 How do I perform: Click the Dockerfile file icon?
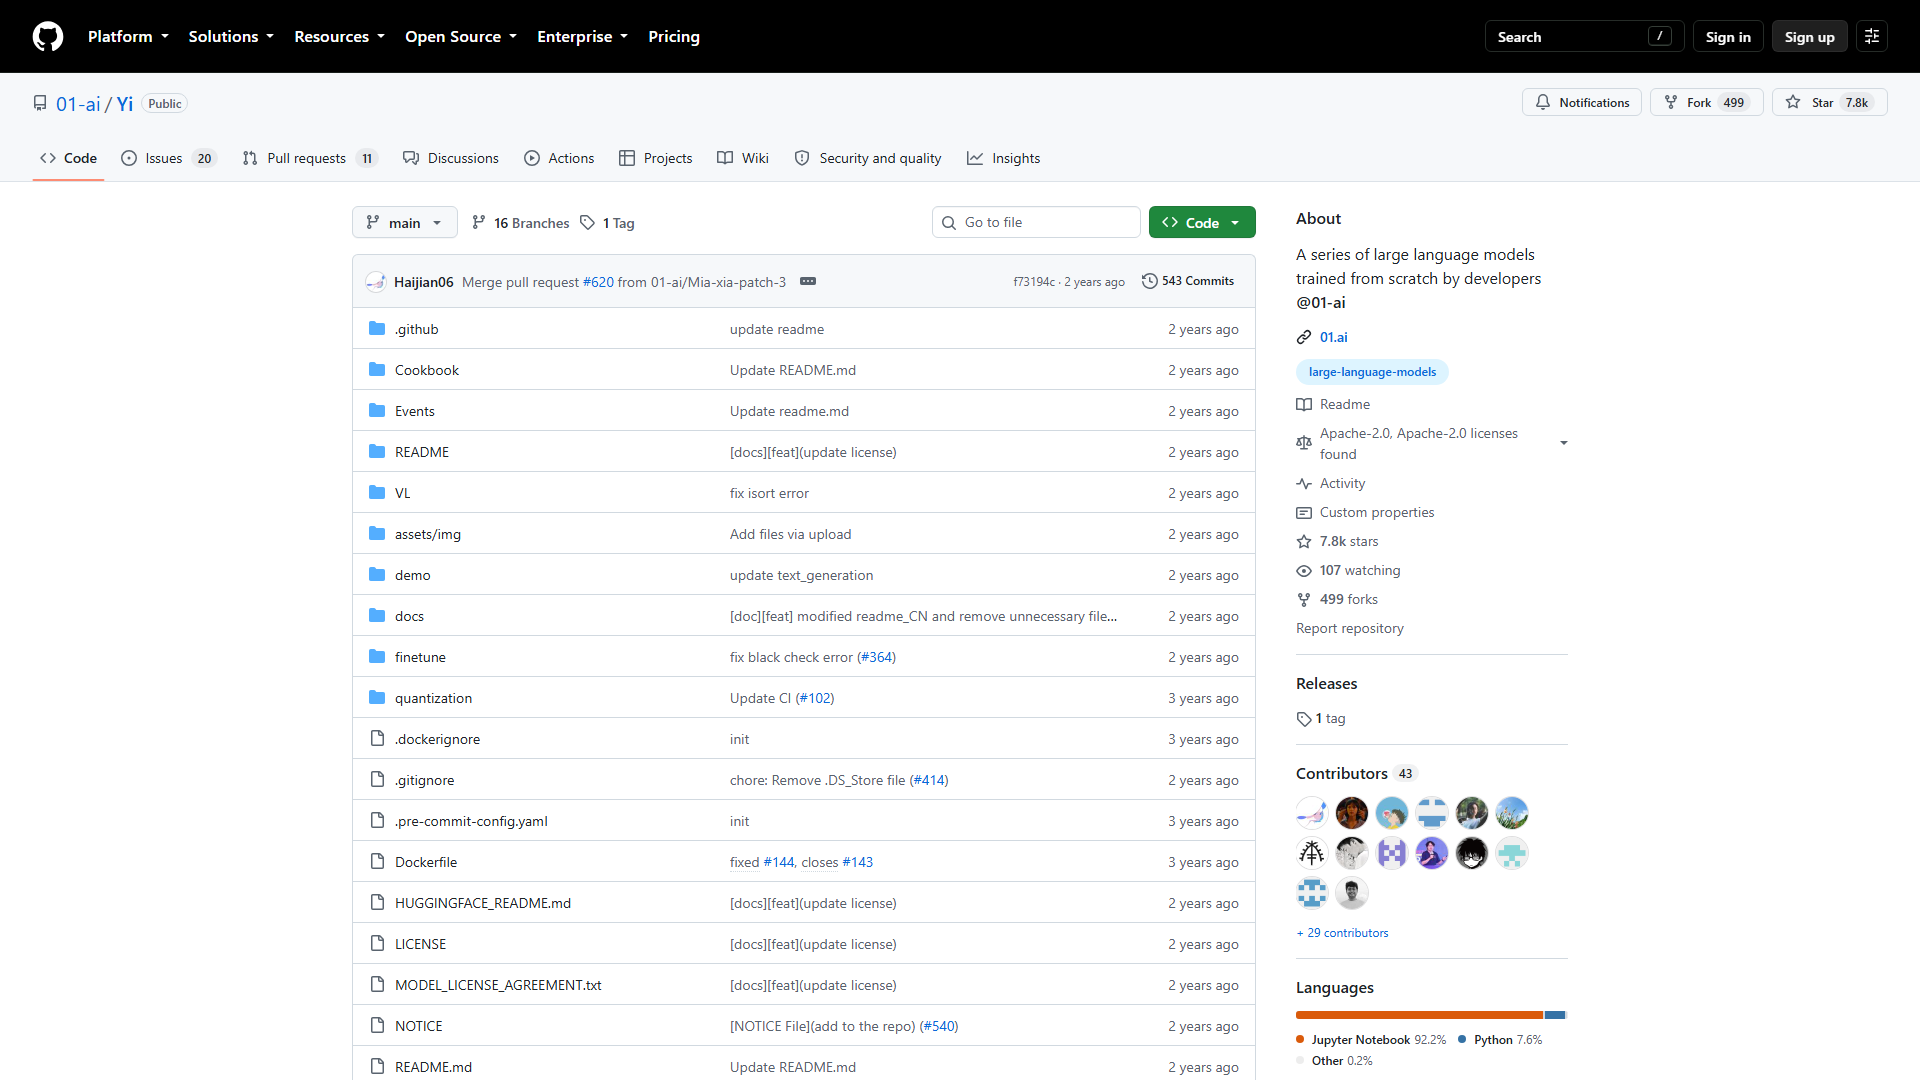(x=377, y=862)
